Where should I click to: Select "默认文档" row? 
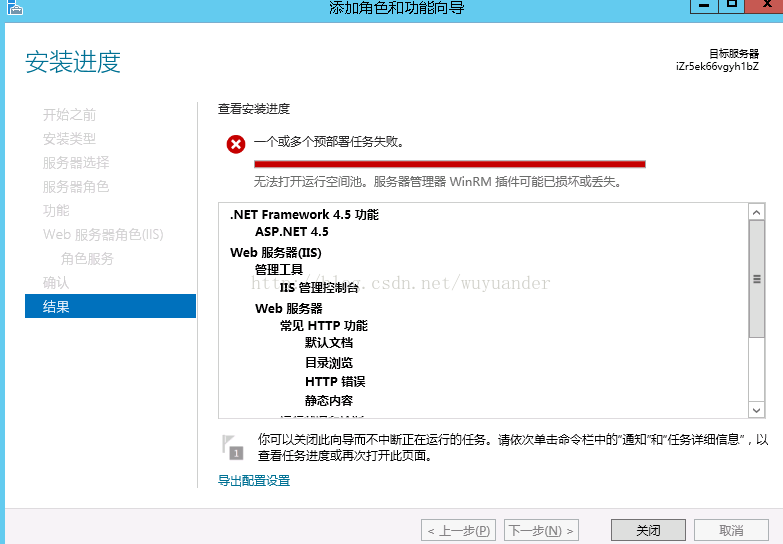click(329, 343)
